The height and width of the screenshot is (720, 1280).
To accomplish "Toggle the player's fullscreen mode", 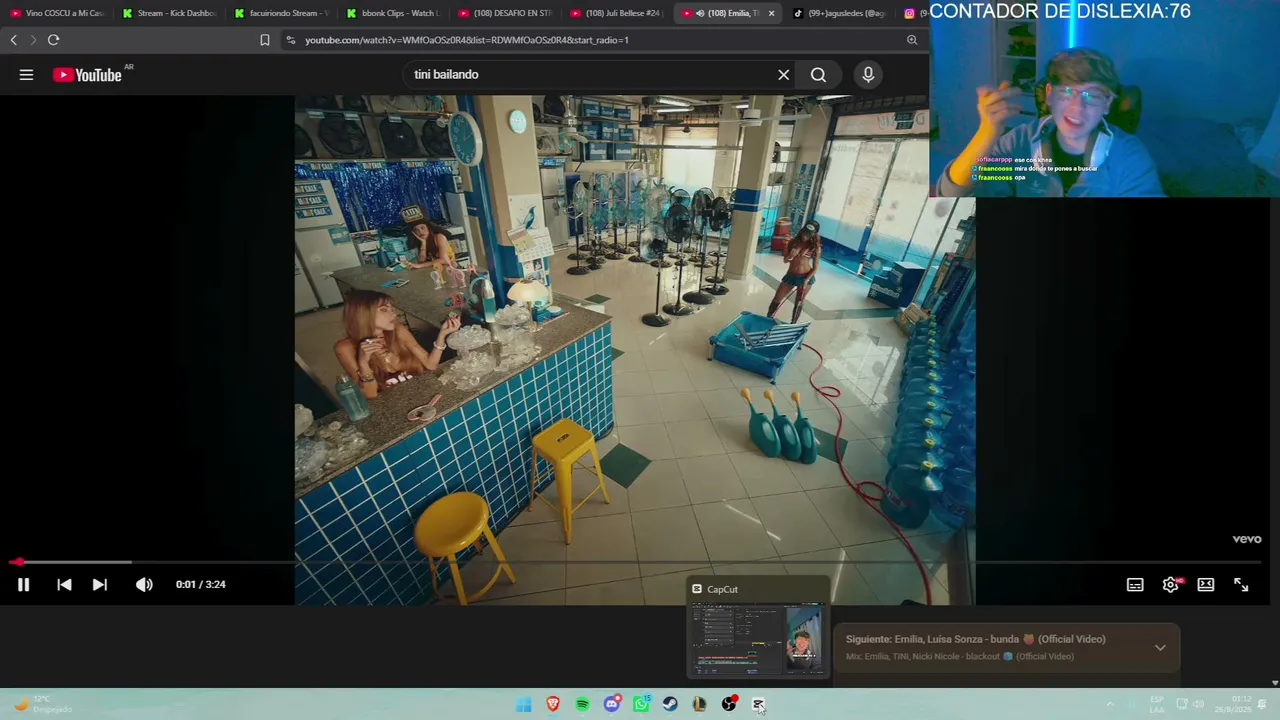I will point(1241,585).
